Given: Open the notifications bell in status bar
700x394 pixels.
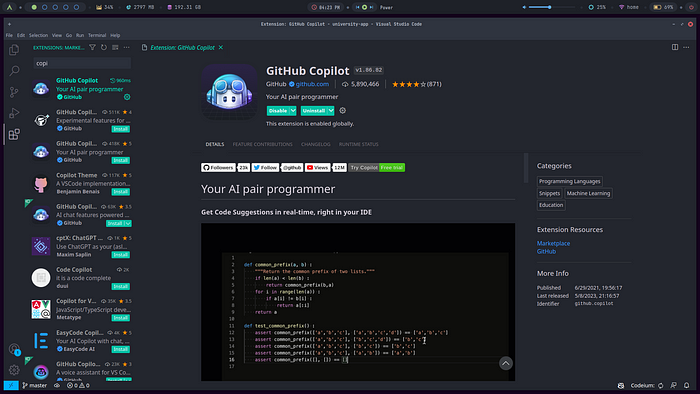Looking at the screenshot, I should (x=687, y=385).
